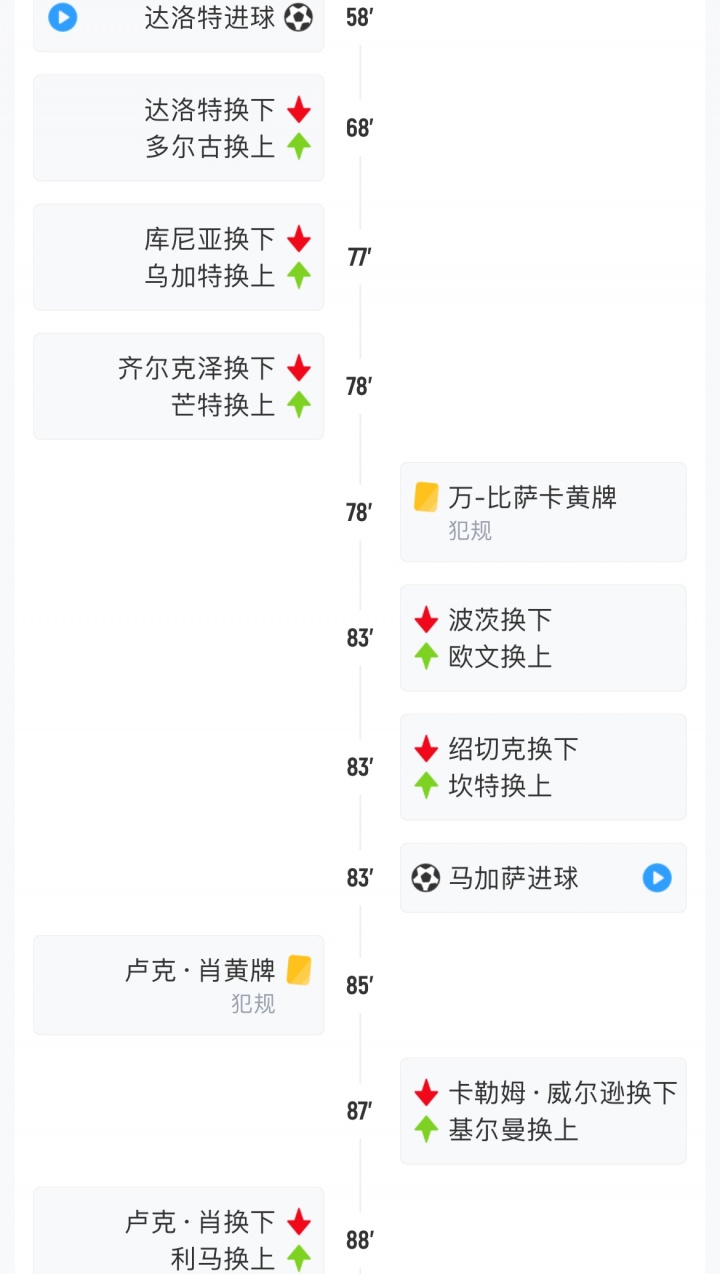Tap the 乌加特换上 player name
Image resolution: width=720 pixels, height=1274 pixels.
[210, 276]
